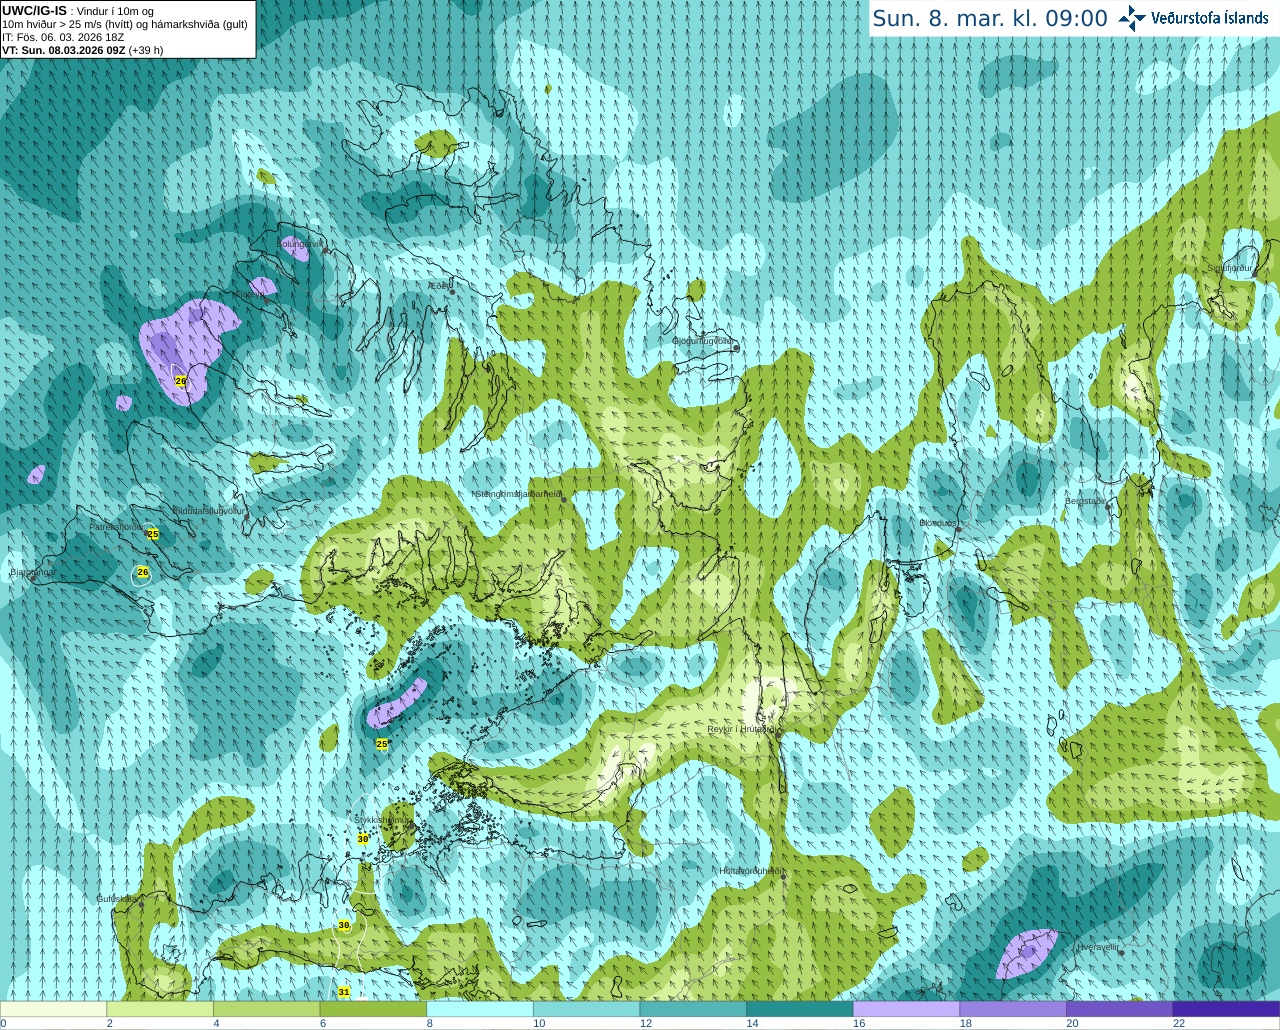
Task: Click the 4–6 m/s green legend swatch
Action: tap(267, 1009)
